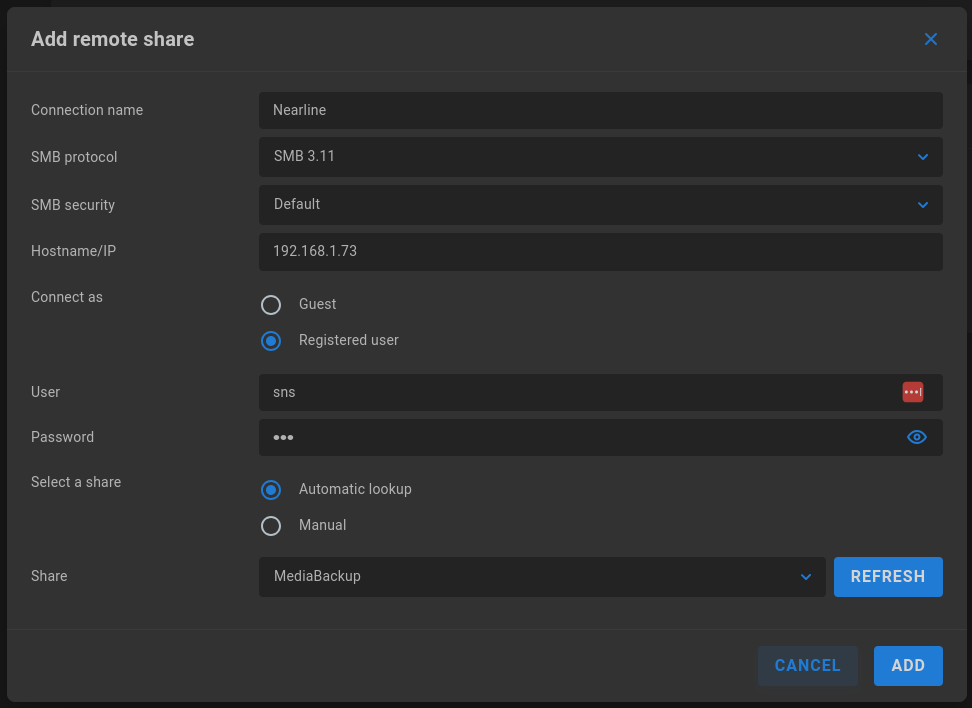
Task: Click the Connection name label
Action: pyautogui.click(x=87, y=110)
